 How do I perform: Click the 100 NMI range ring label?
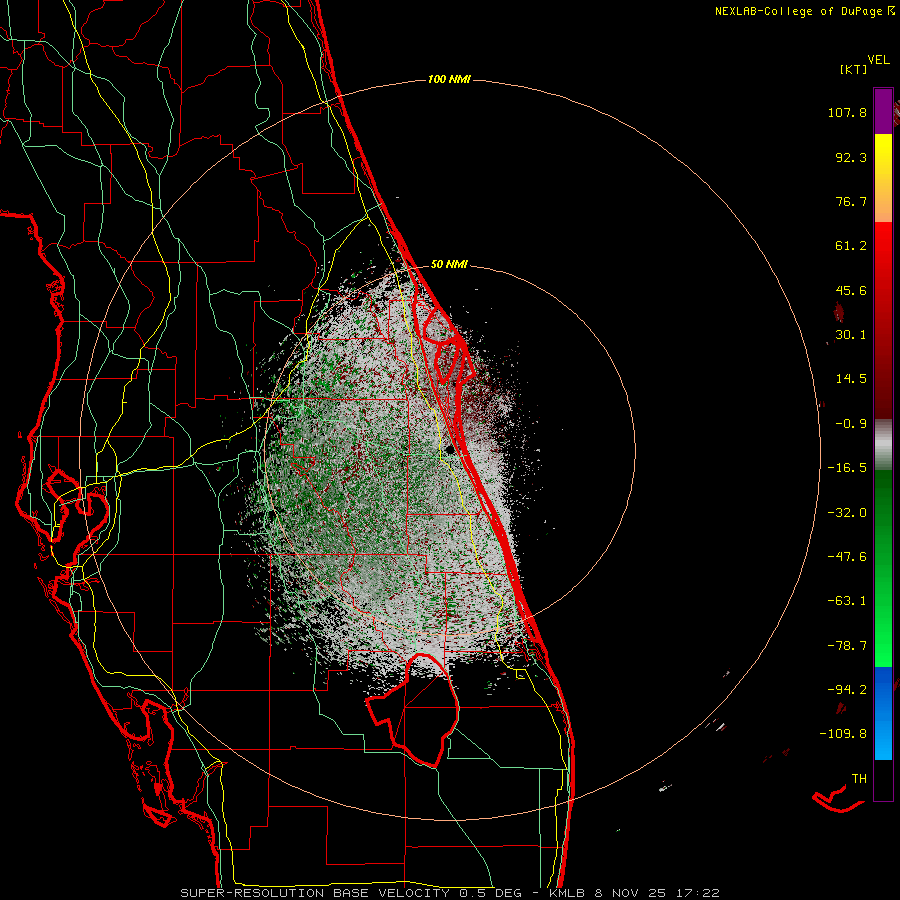tap(449, 79)
